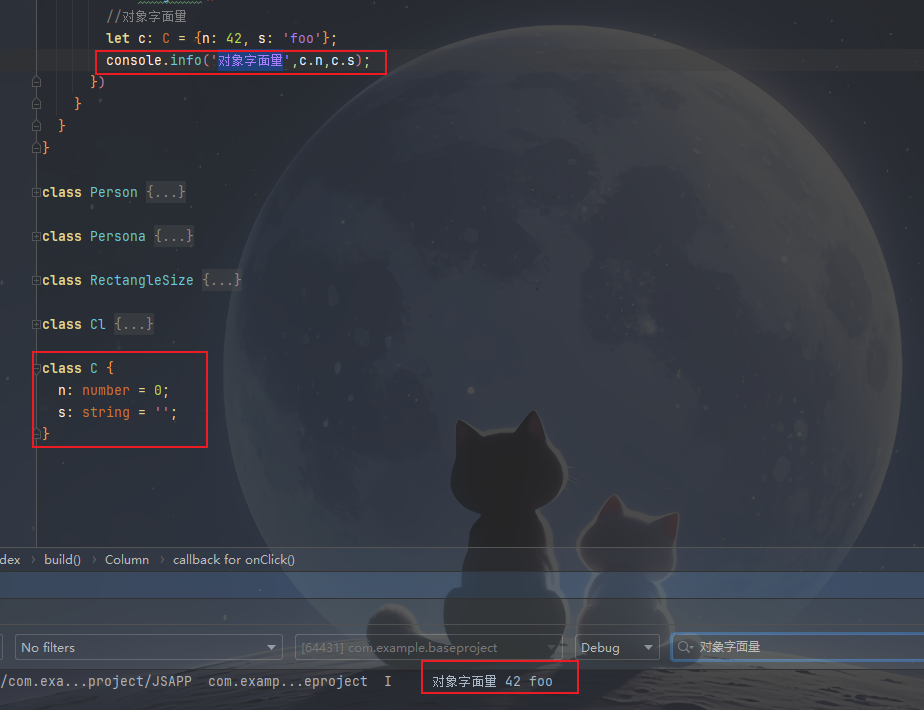Viewport: 924px width, 710px height.
Task: Click the fold-end marker of class C
Action: [36, 434]
